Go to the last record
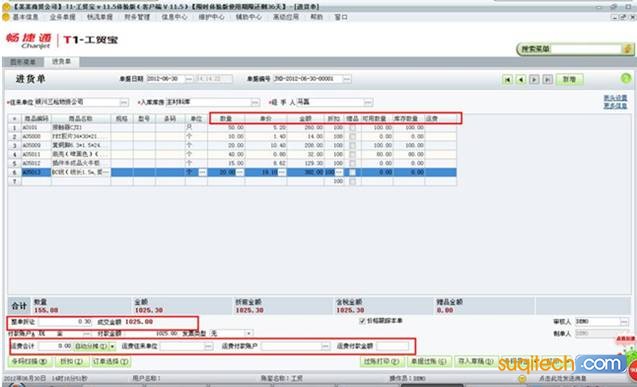Viewport: 637px width, 387px height. (548, 80)
